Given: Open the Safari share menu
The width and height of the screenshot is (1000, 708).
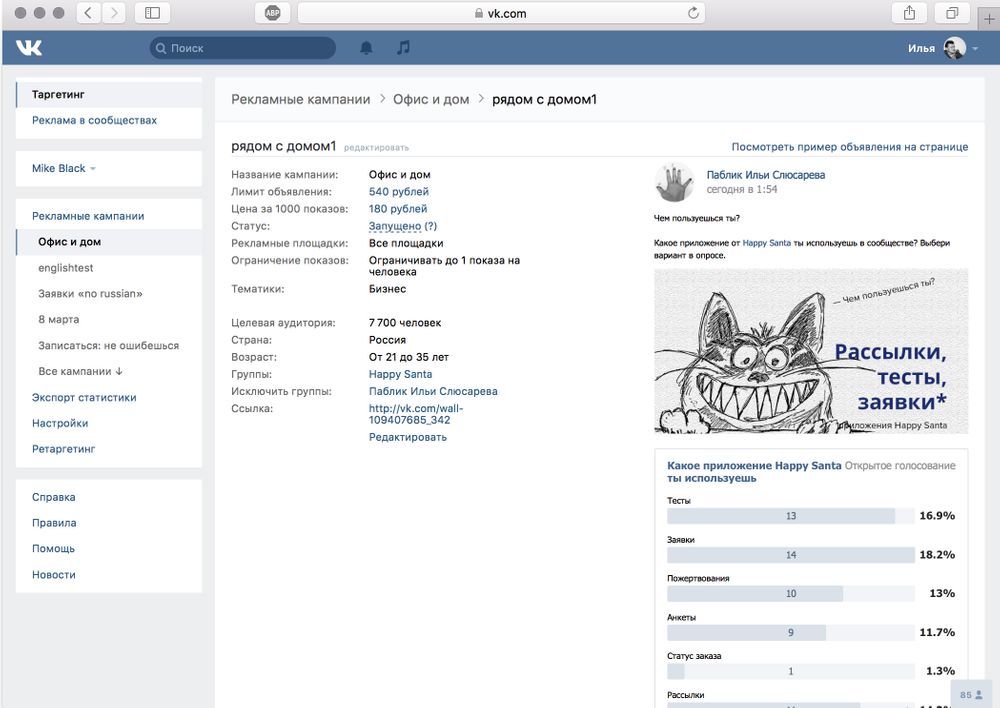Looking at the screenshot, I should coord(909,13).
